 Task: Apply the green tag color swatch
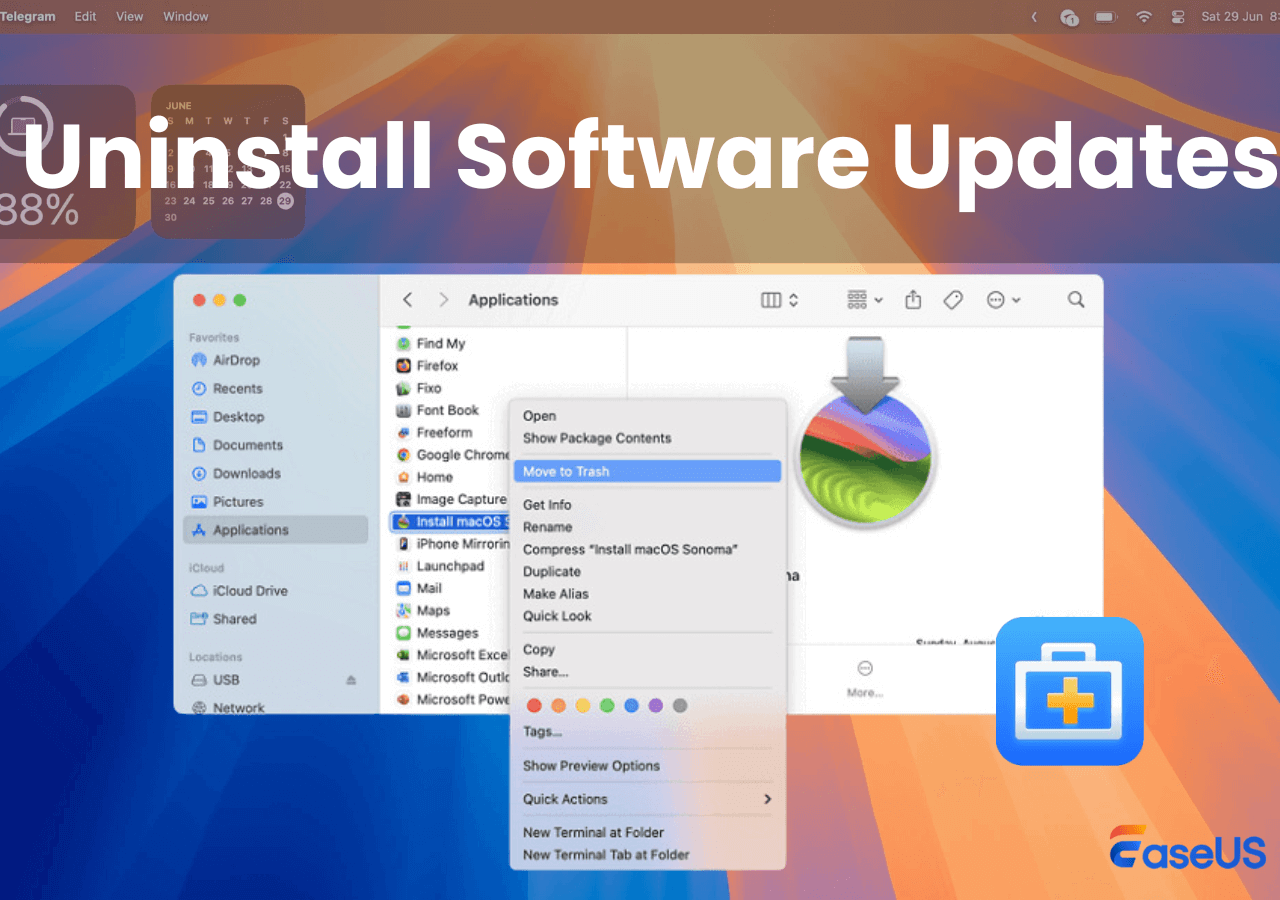607,705
